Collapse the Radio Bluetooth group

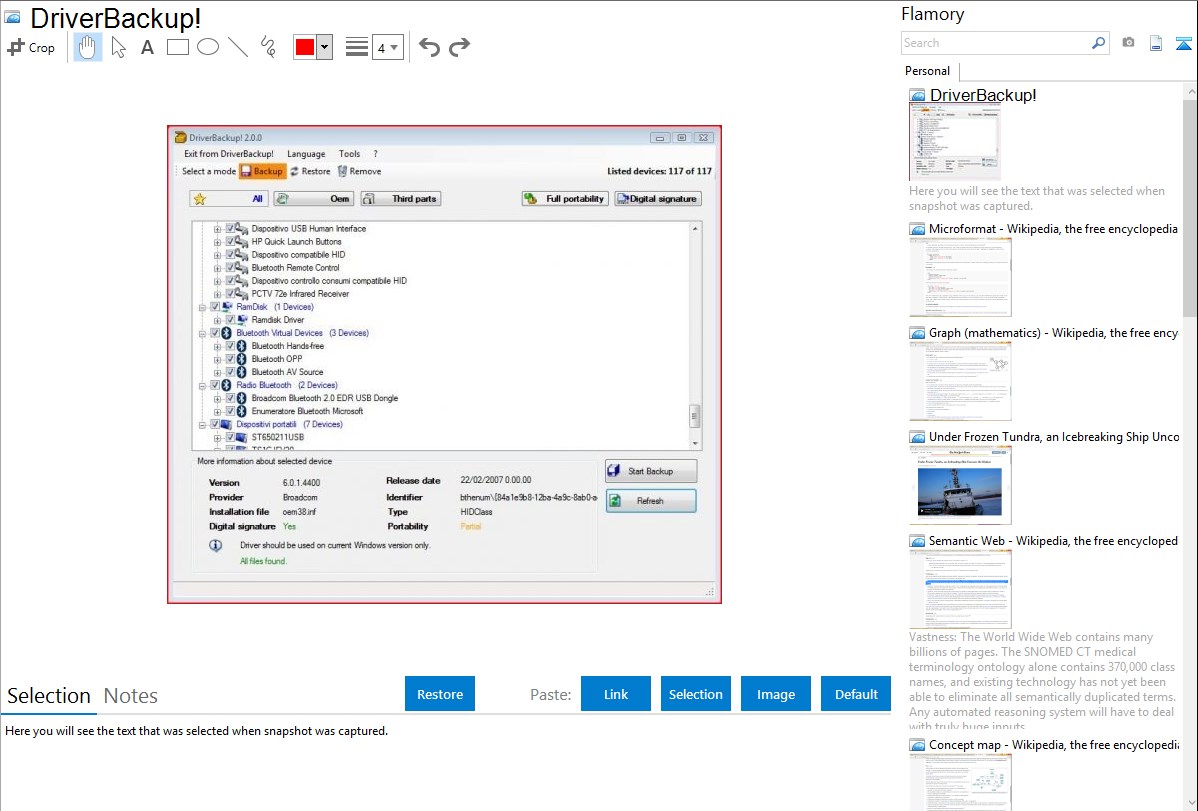[x=202, y=385]
